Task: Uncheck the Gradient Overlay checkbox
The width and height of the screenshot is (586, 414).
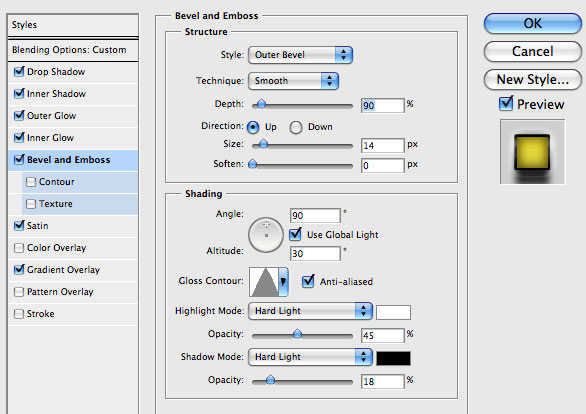Action: point(19,270)
